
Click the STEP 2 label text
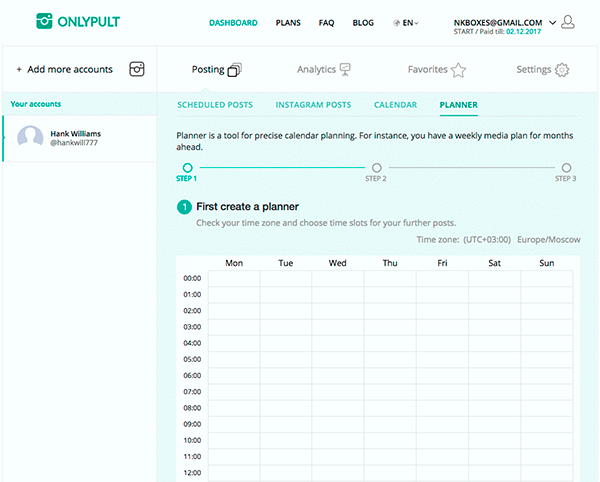[376, 179]
